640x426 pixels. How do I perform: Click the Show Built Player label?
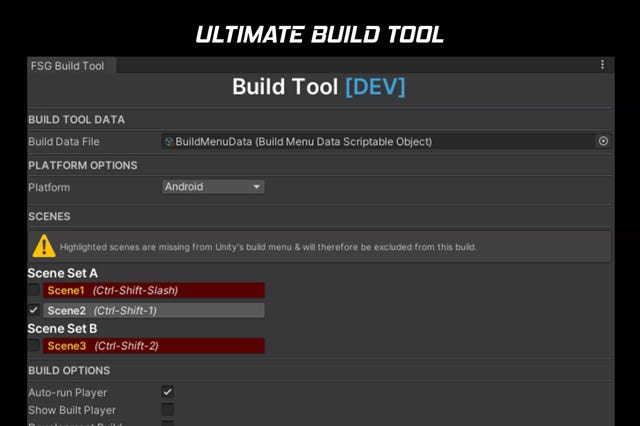point(72,410)
